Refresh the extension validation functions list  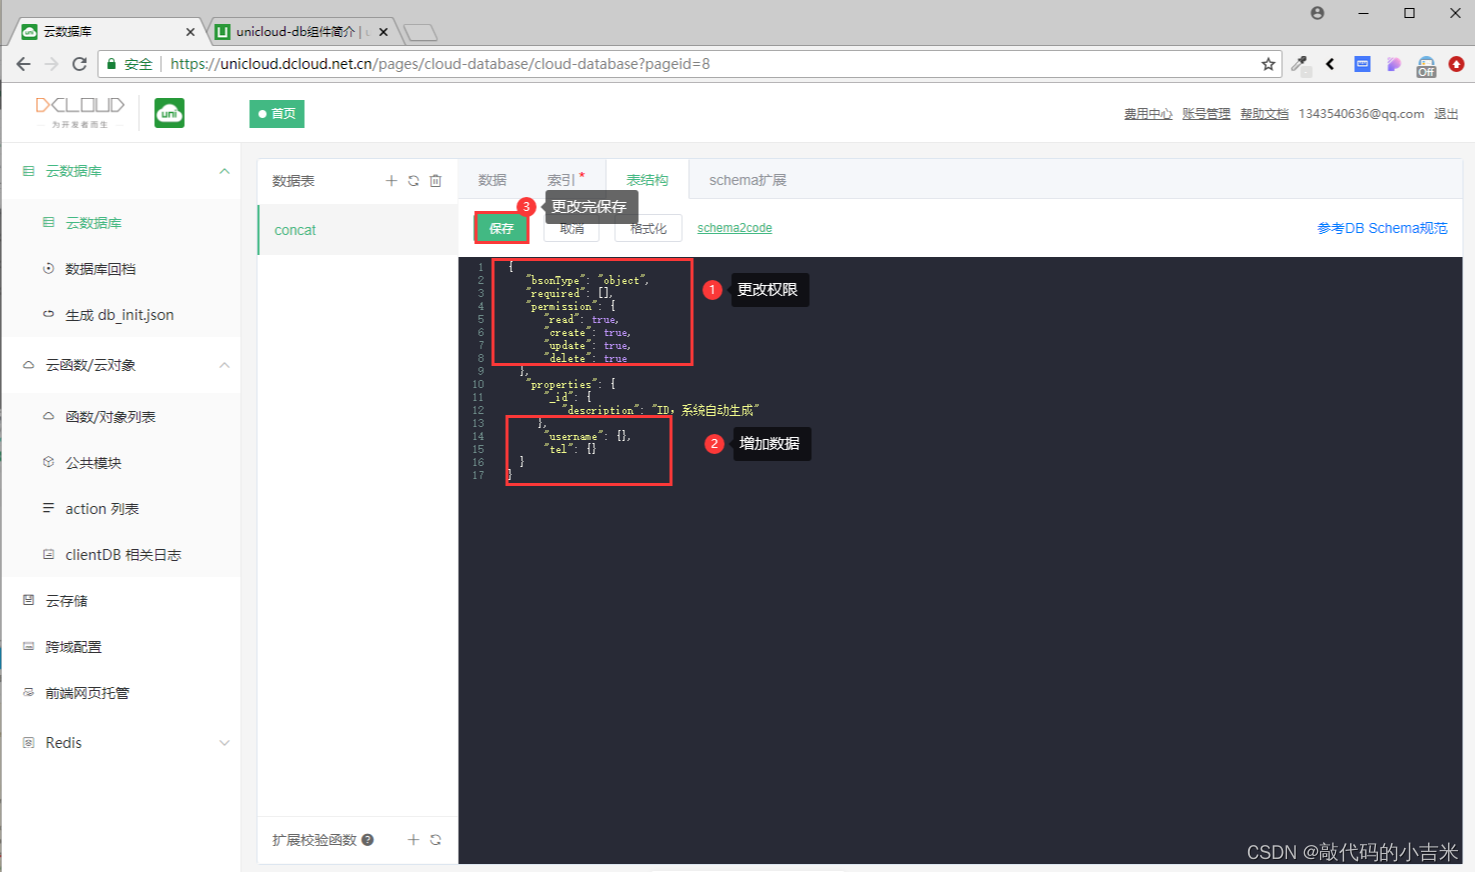pyautogui.click(x=435, y=840)
